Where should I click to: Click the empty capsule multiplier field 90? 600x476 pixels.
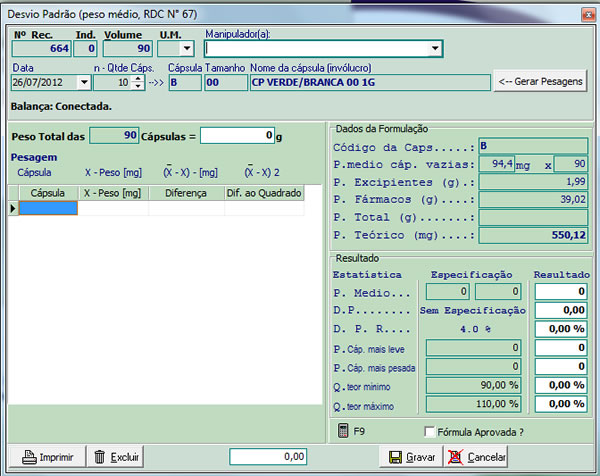tap(571, 164)
